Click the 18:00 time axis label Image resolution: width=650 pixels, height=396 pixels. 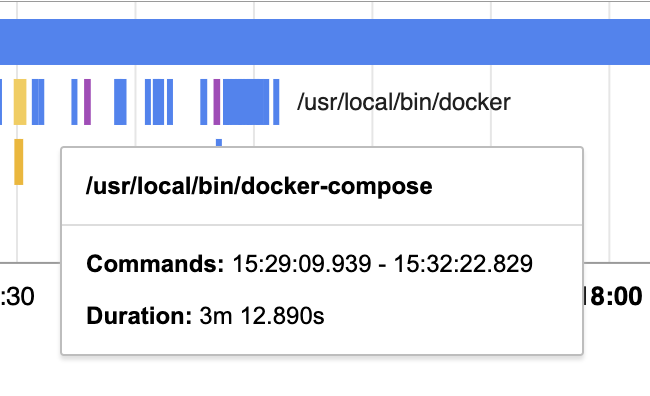(613, 296)
